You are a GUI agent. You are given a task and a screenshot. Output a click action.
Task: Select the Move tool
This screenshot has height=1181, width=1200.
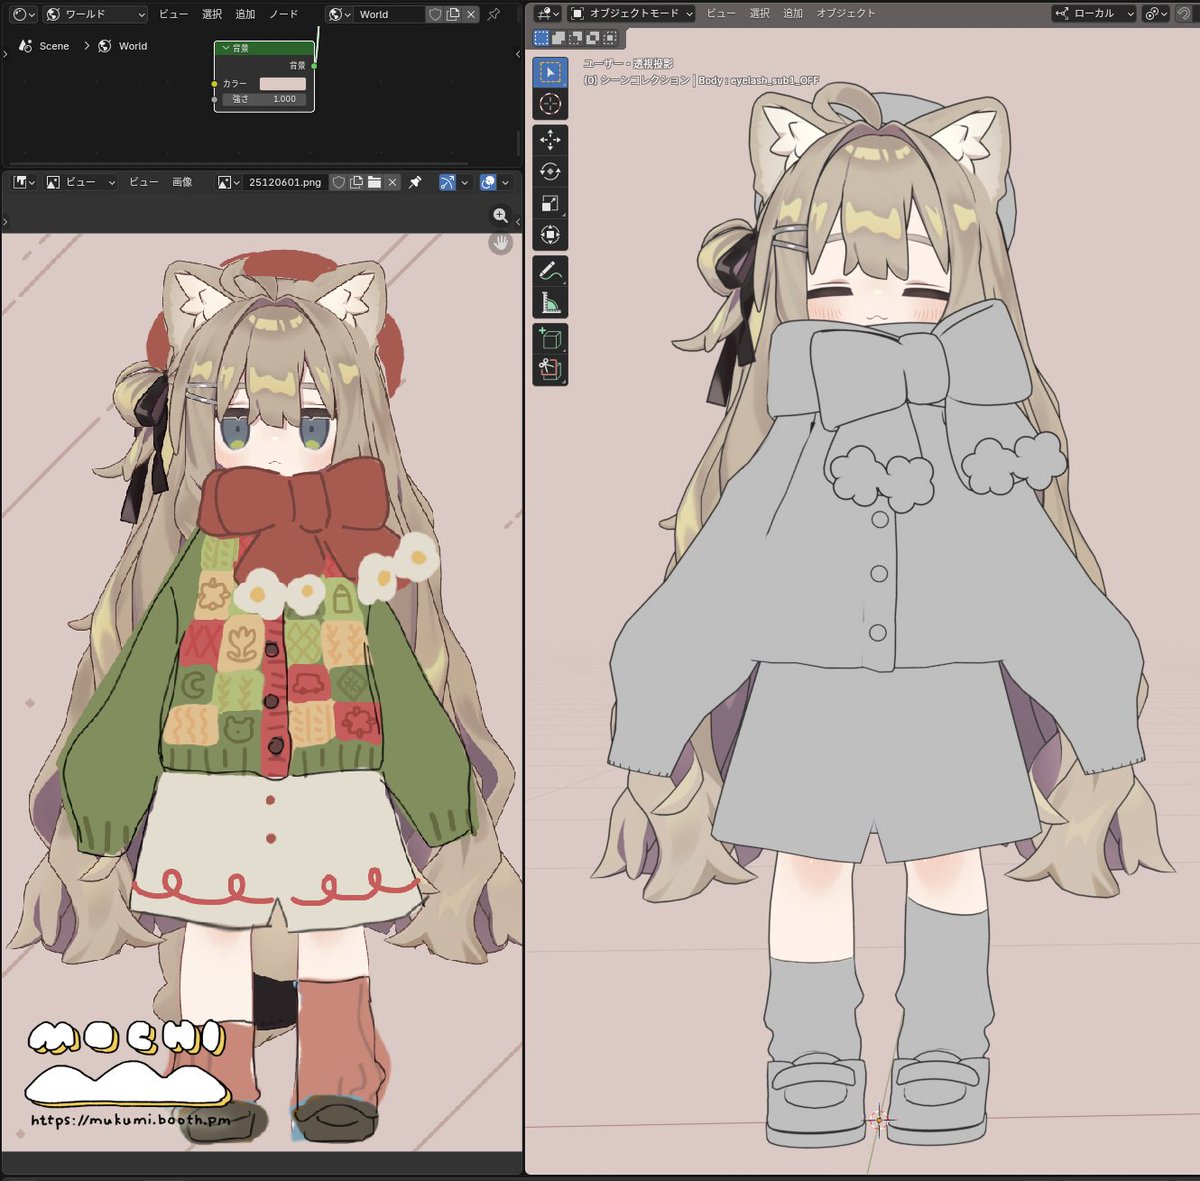pos(550,140)
